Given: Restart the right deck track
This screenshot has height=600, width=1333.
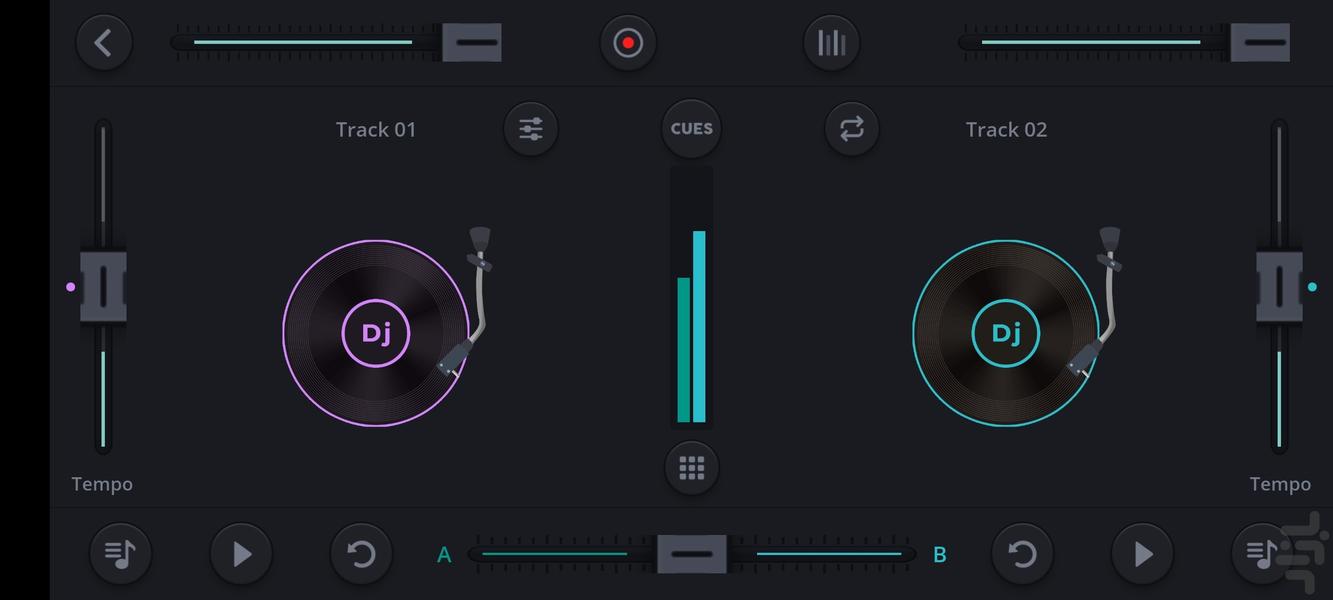Looking at the screenshot, I should pos(1022,554).
